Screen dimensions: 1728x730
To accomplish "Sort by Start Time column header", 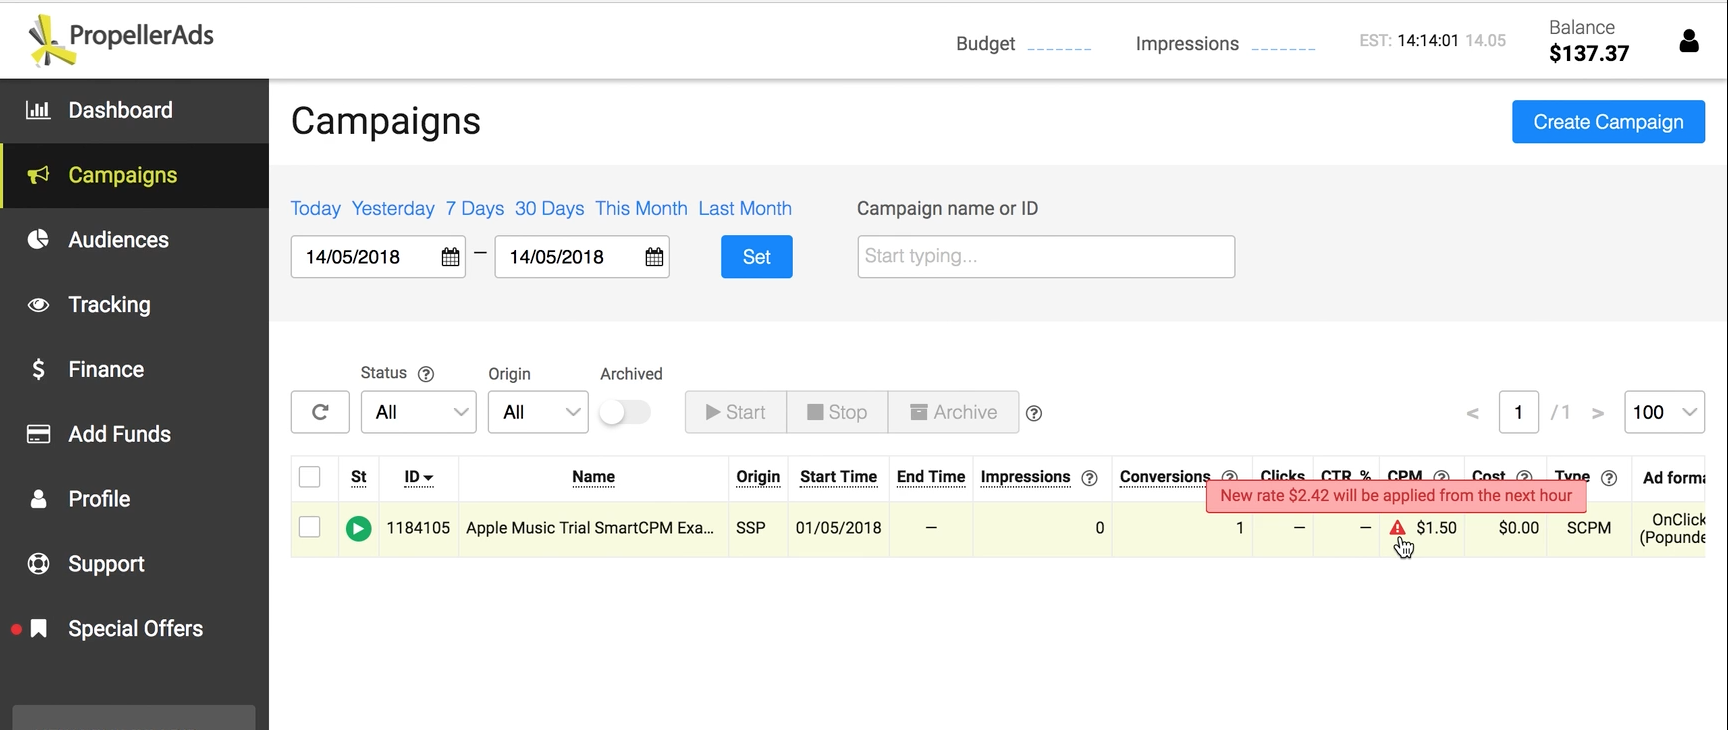I will tap(838, 477).
